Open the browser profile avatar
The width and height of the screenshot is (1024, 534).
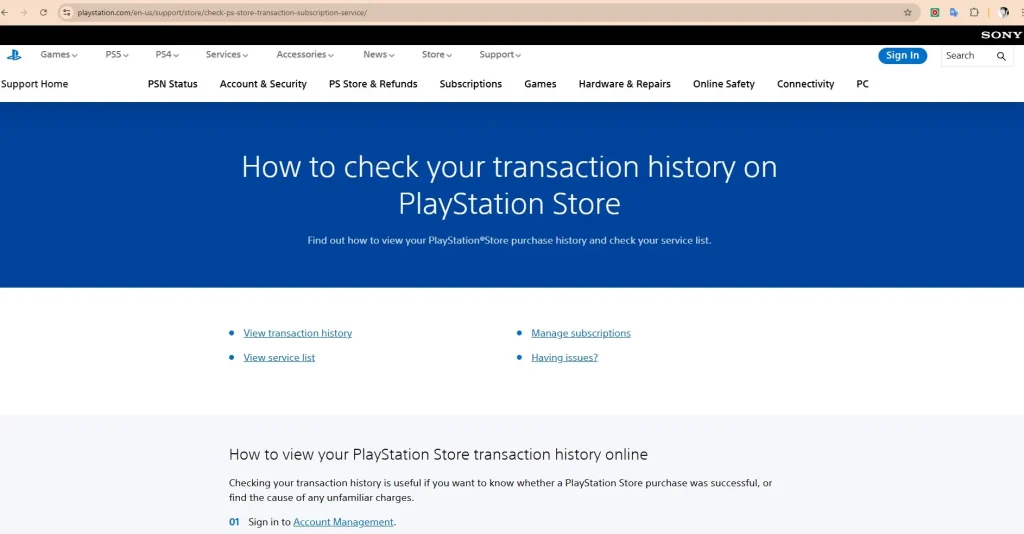[x=1004, y=12]
